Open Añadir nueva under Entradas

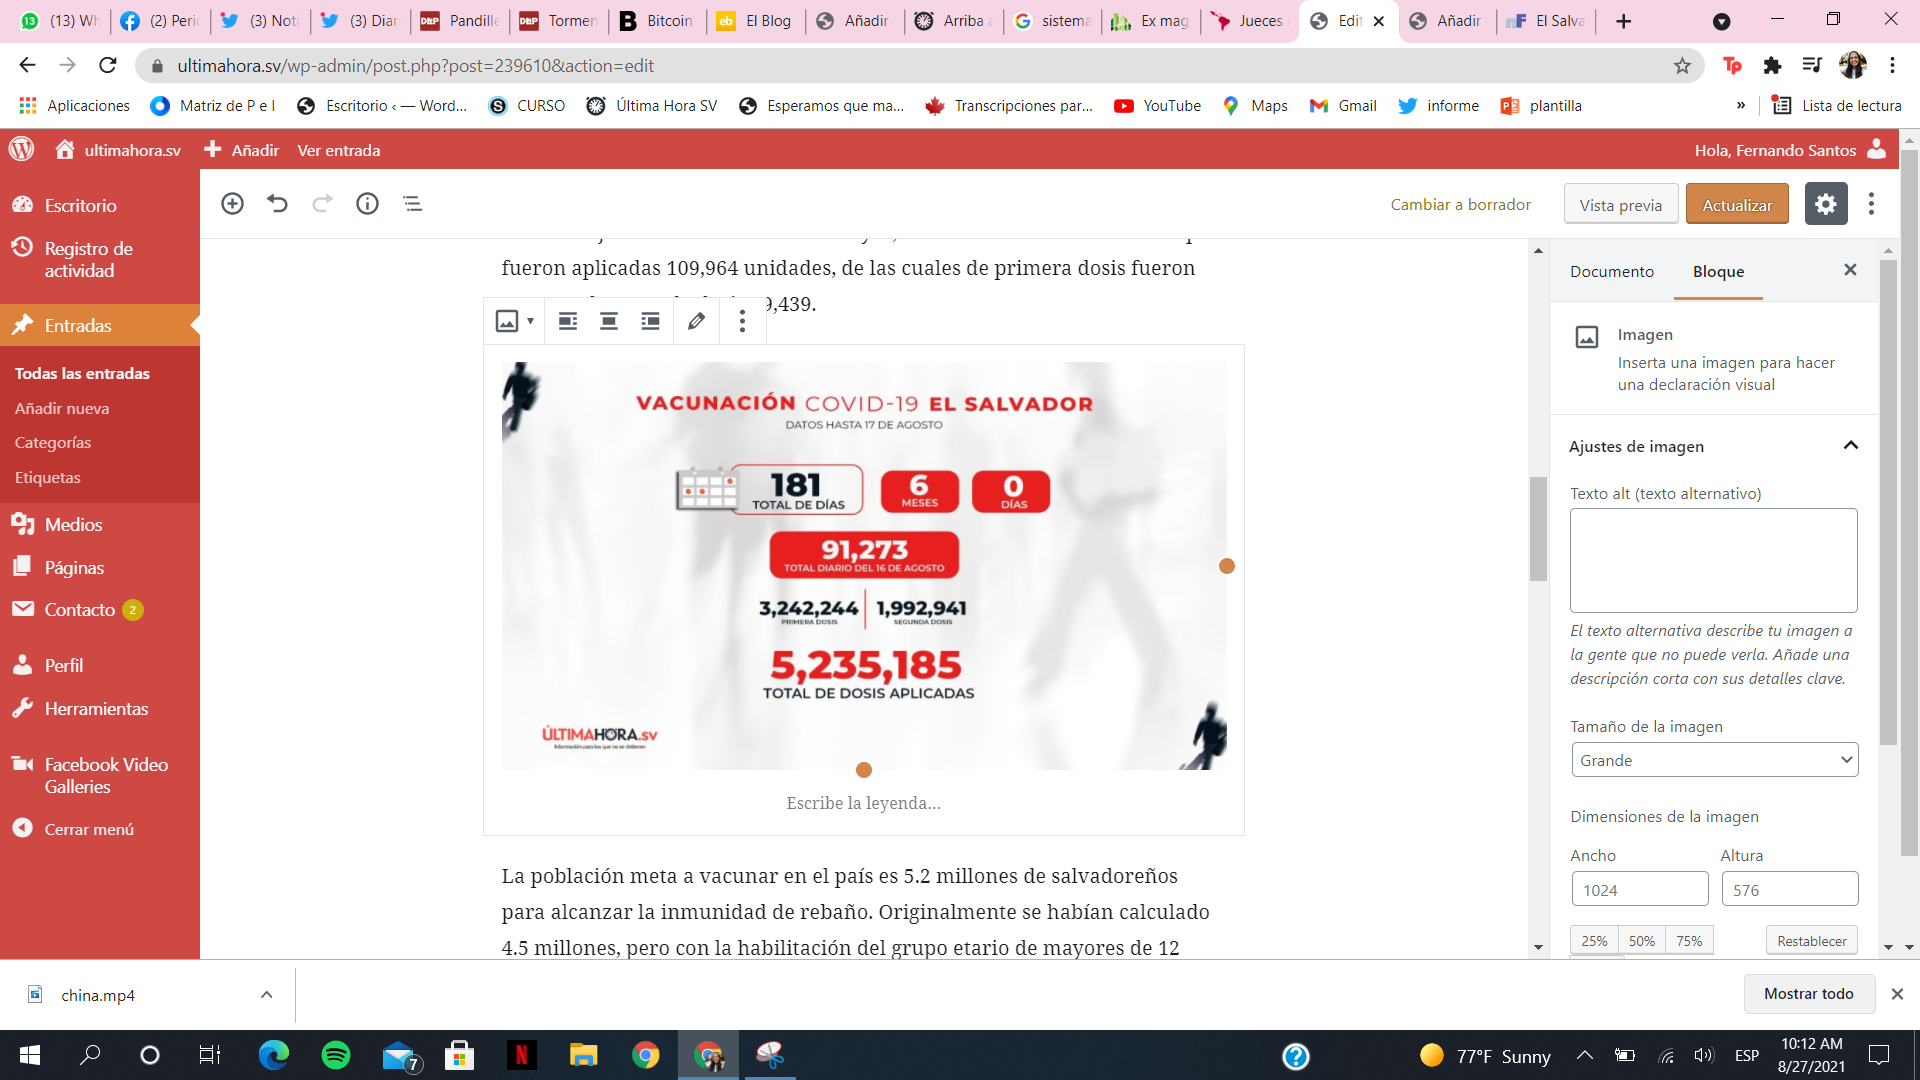click(x=62, y=408)
